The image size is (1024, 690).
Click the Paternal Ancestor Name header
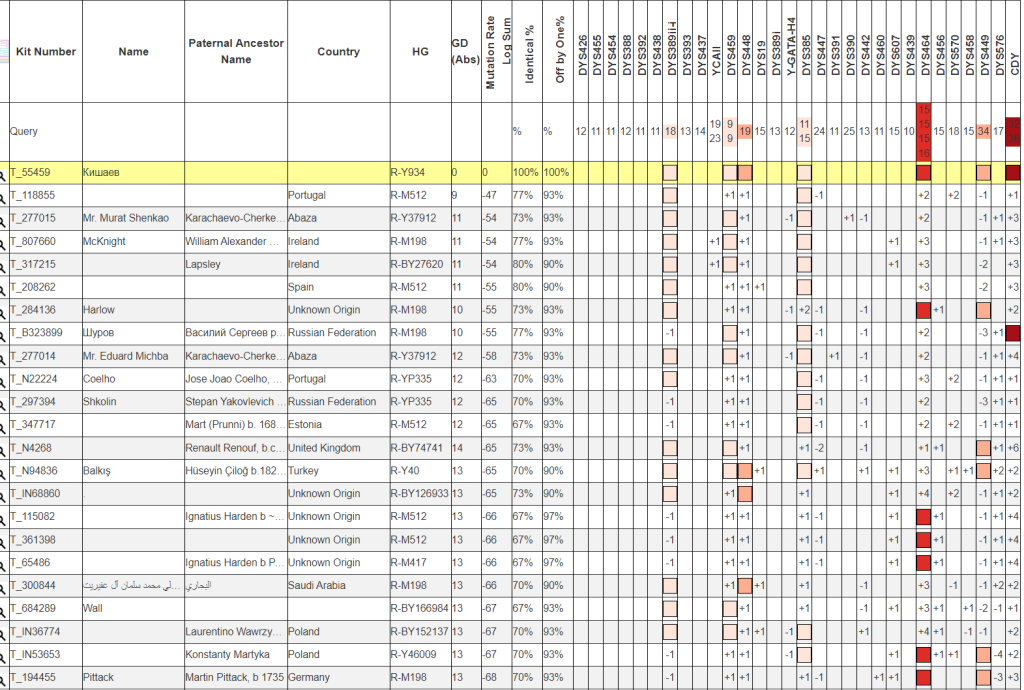[x=236, y=52]
